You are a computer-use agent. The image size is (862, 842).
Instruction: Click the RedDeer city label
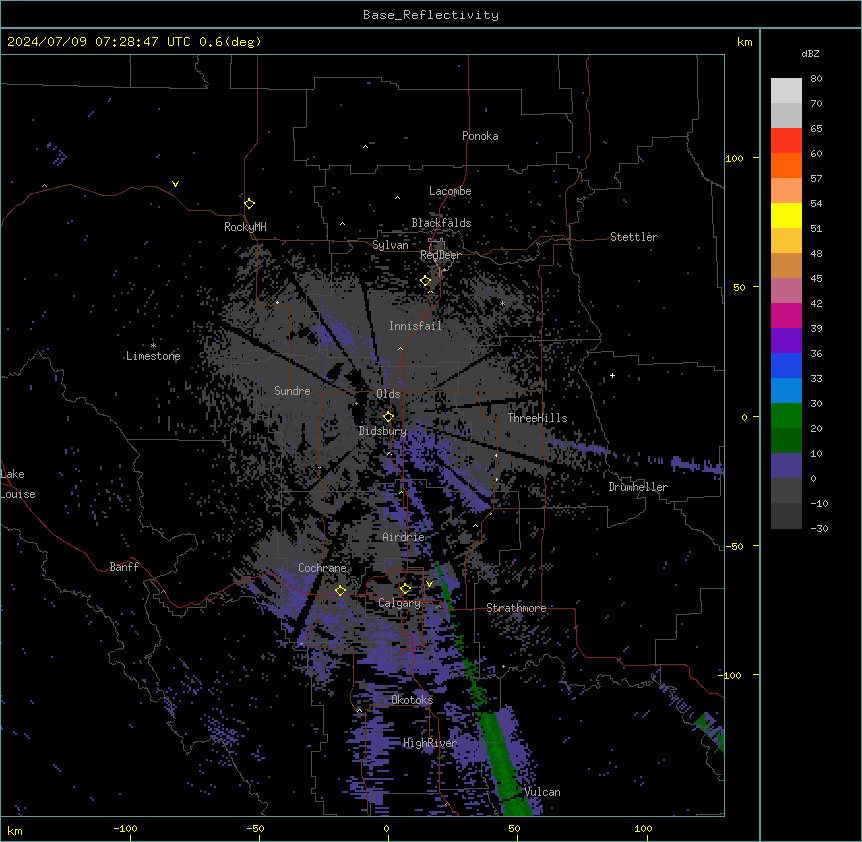(440, 255)
